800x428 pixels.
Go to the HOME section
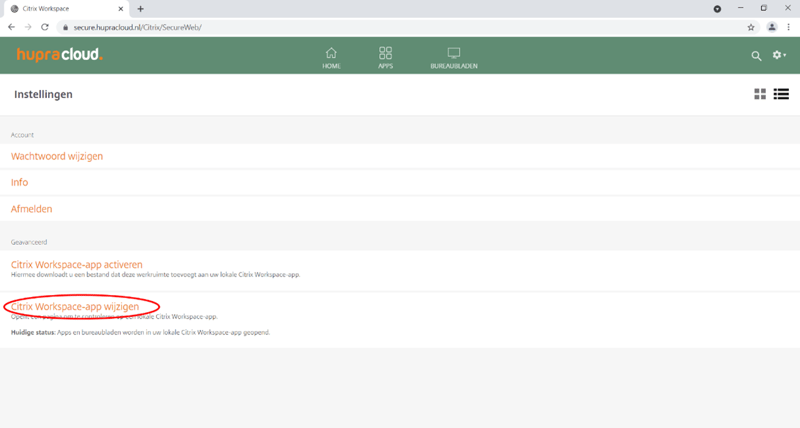coord(331,58)
